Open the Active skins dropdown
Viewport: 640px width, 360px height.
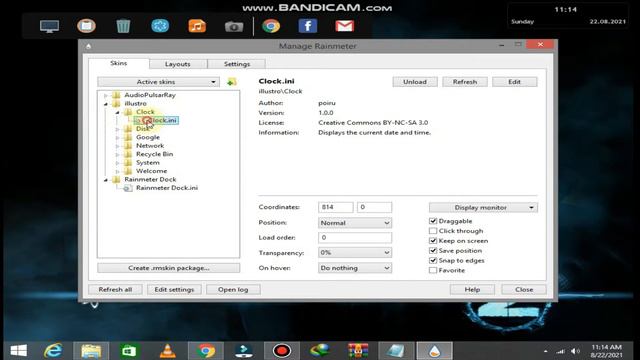pyautogui.click(x=158, y=82)
